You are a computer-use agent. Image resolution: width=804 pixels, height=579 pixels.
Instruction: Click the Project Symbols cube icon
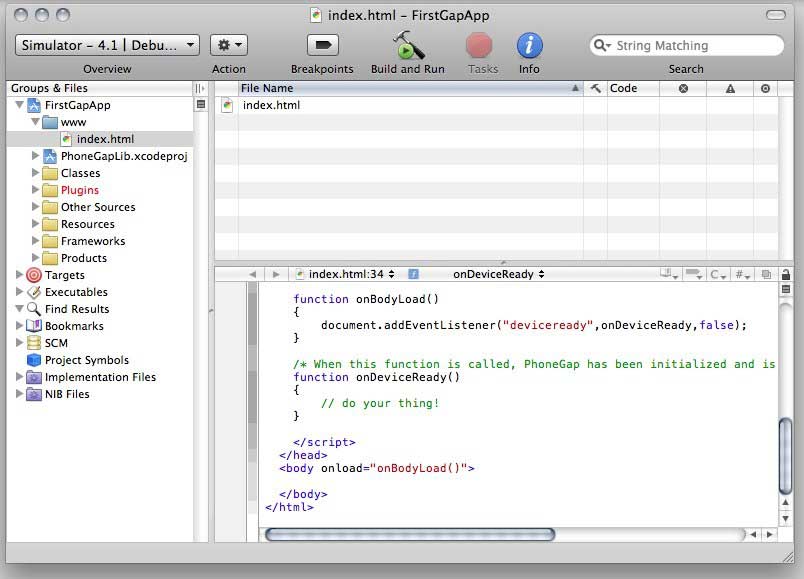[34, 360]
